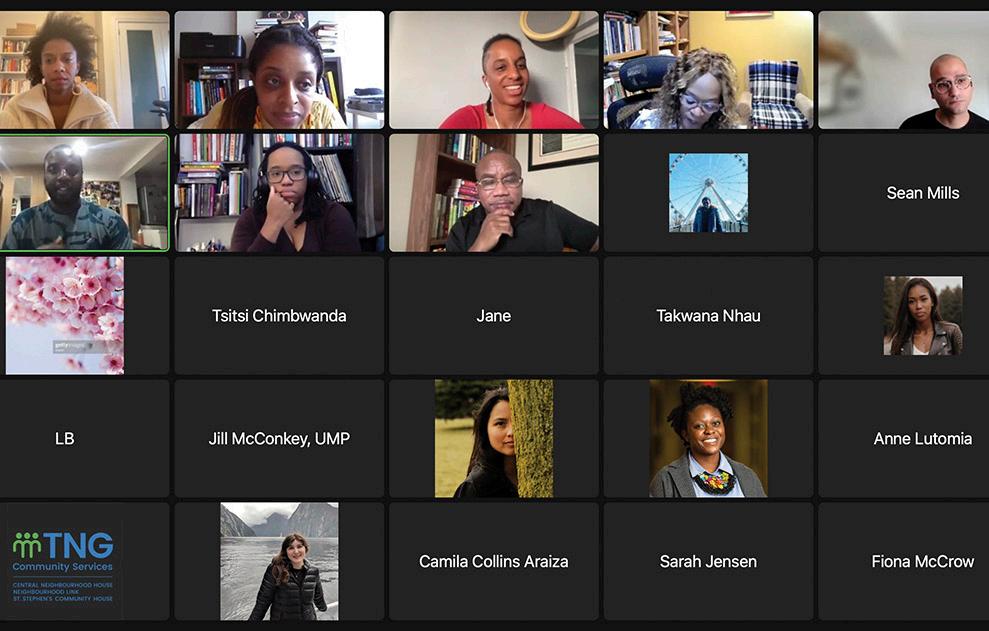
Task: Select the woman in red top video
Action: tap(494, 70)
